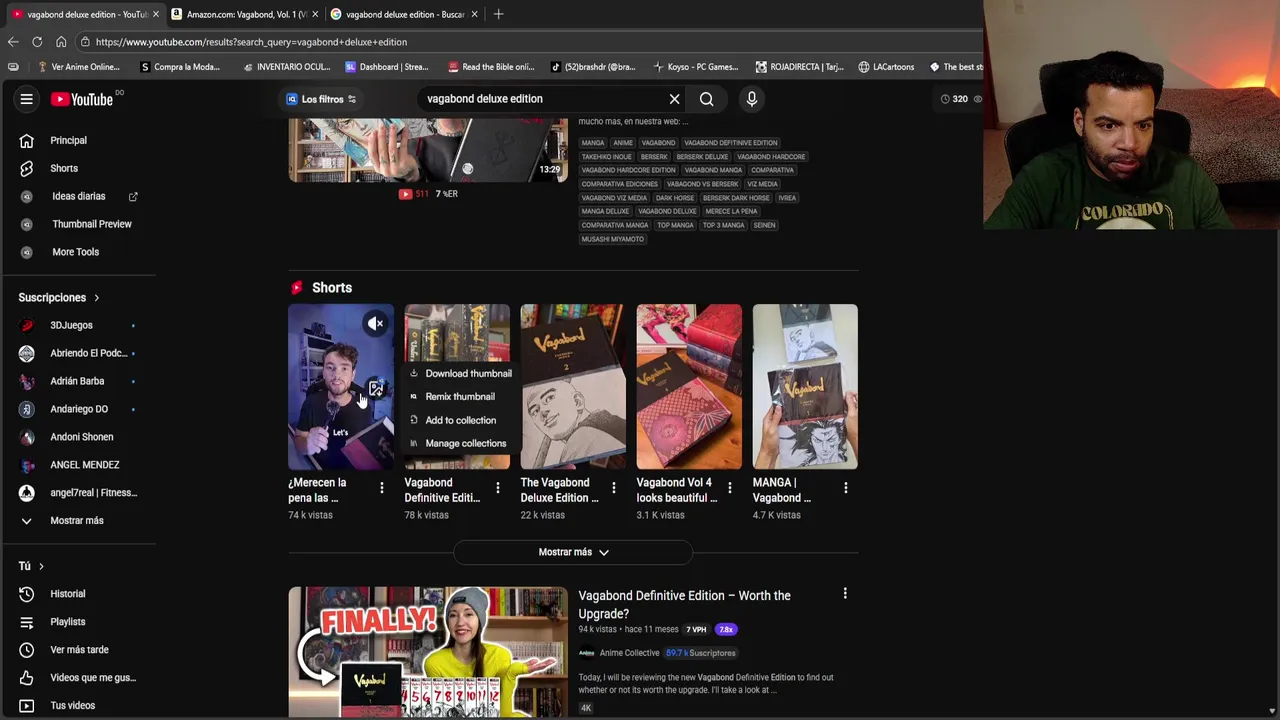Image resolution: width=1280 pixels, height=720 pixels.
Task: Play the FINALLY! video thumbnail
Action: tap(428, 652)
